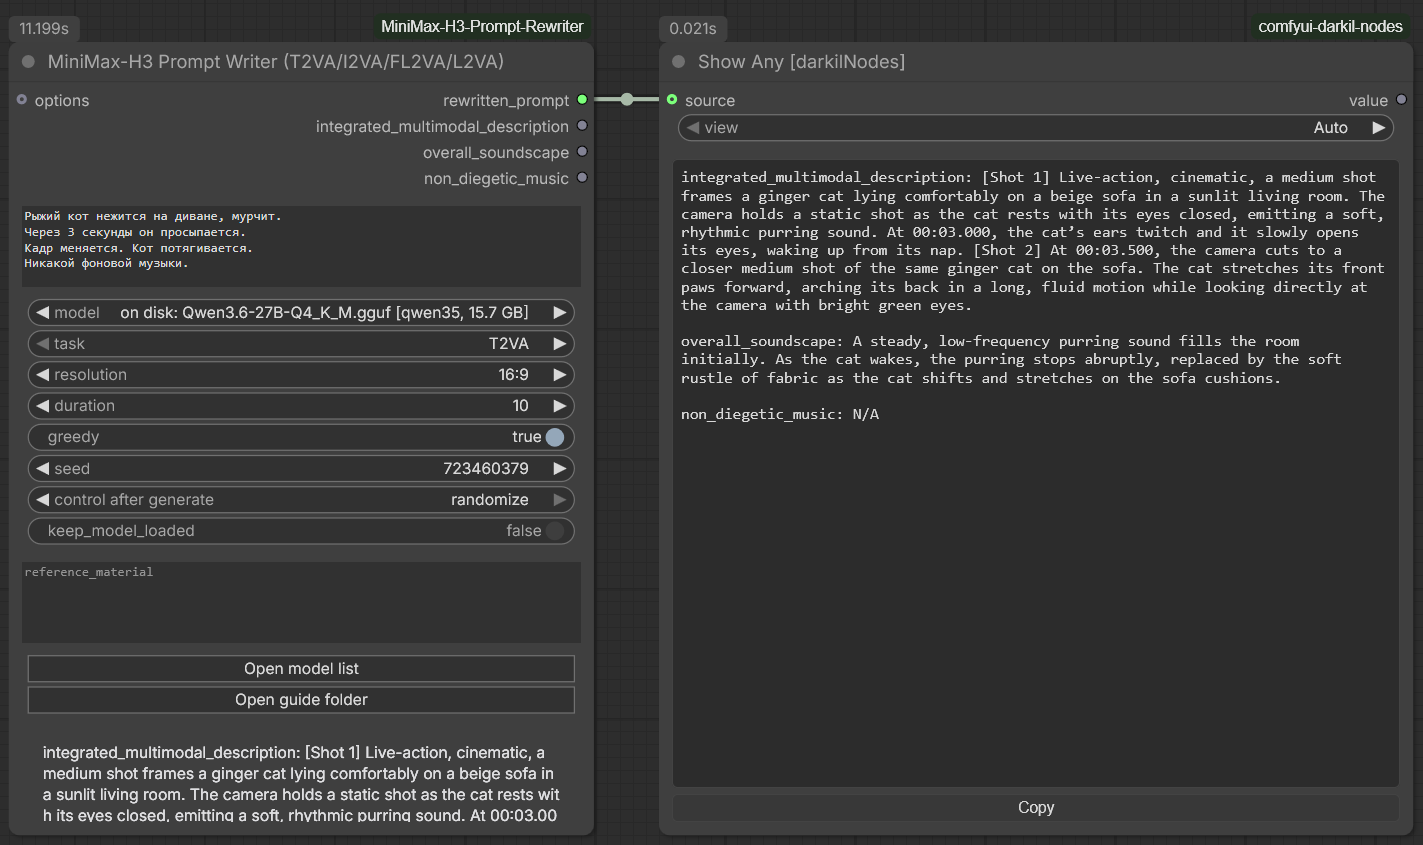
Task: Collapse the MiniMax-H3 Prompt Writer node dot
Action: 28,62
